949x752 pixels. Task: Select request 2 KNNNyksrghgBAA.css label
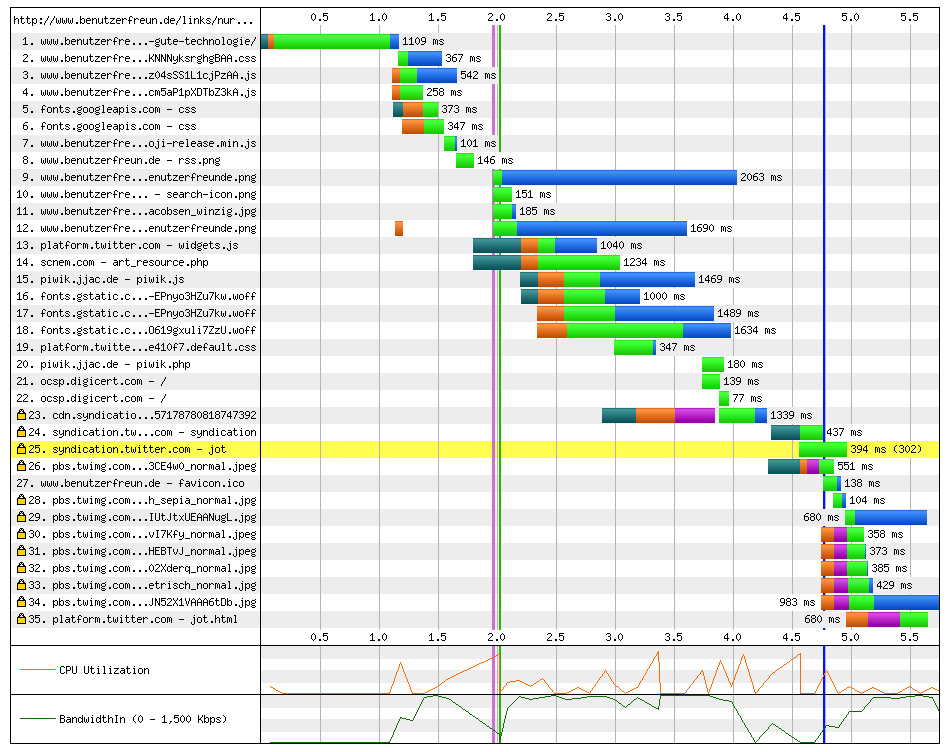coord(139,58)
